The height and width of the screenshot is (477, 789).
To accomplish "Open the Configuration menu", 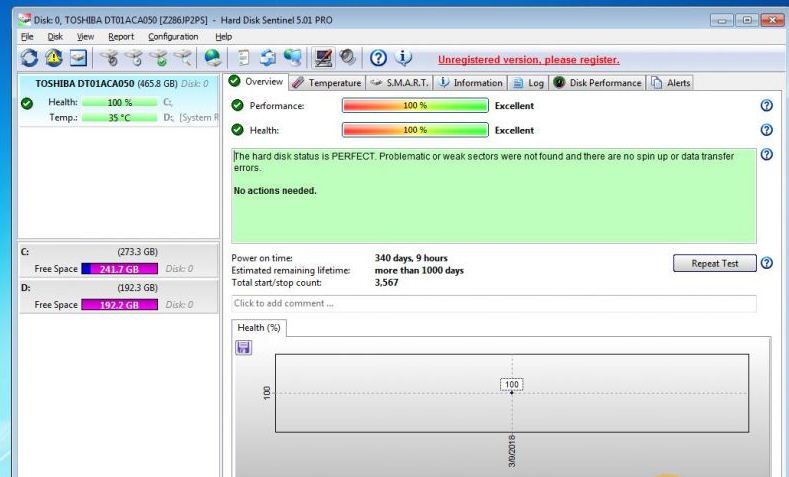I will [x=173, y=37].
